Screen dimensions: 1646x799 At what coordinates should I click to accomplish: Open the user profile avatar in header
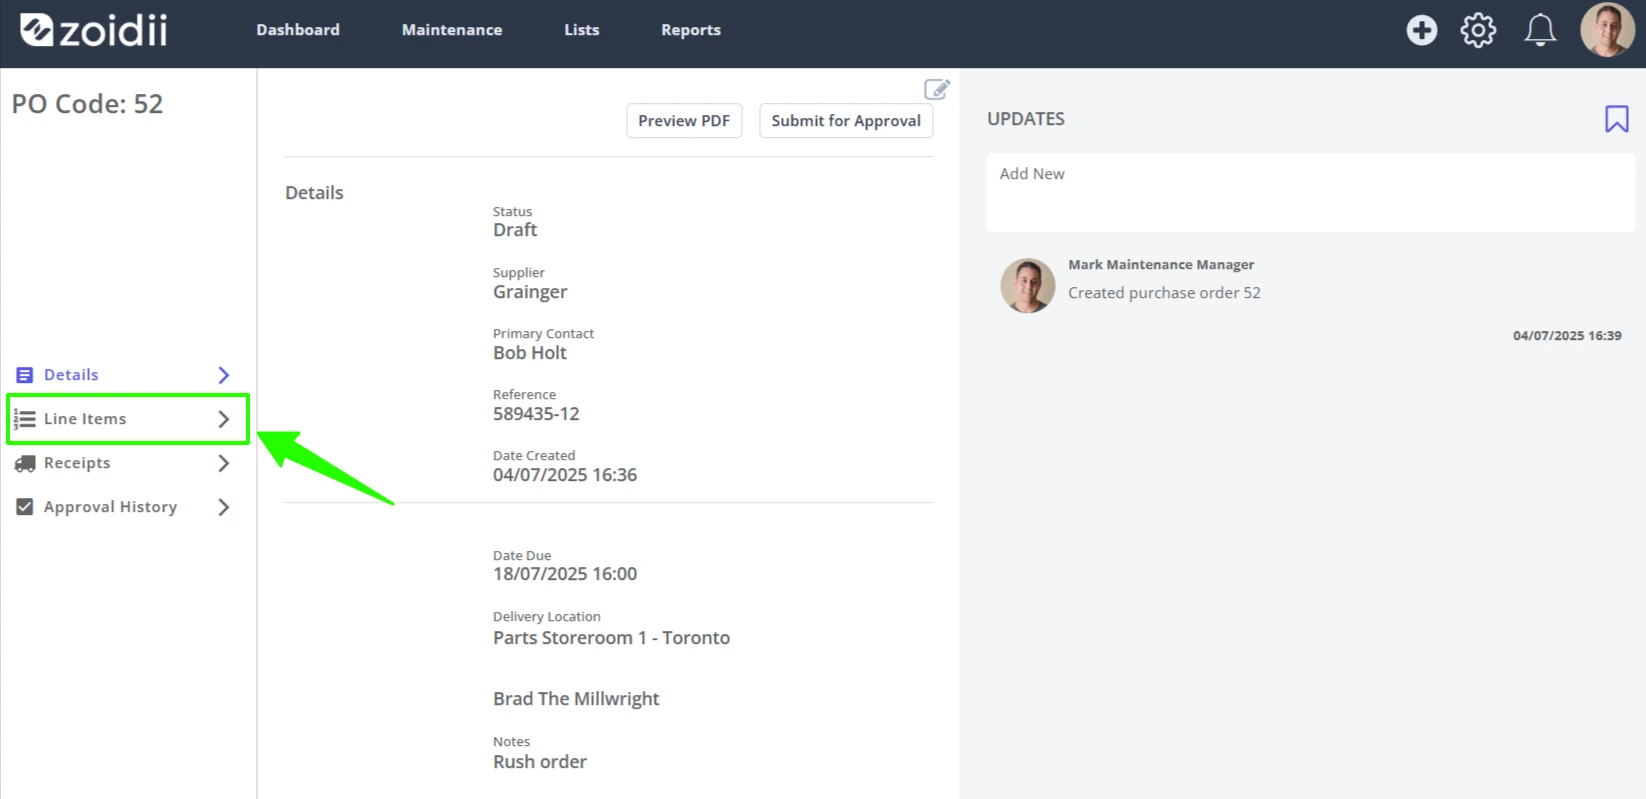click(1607, 30)
